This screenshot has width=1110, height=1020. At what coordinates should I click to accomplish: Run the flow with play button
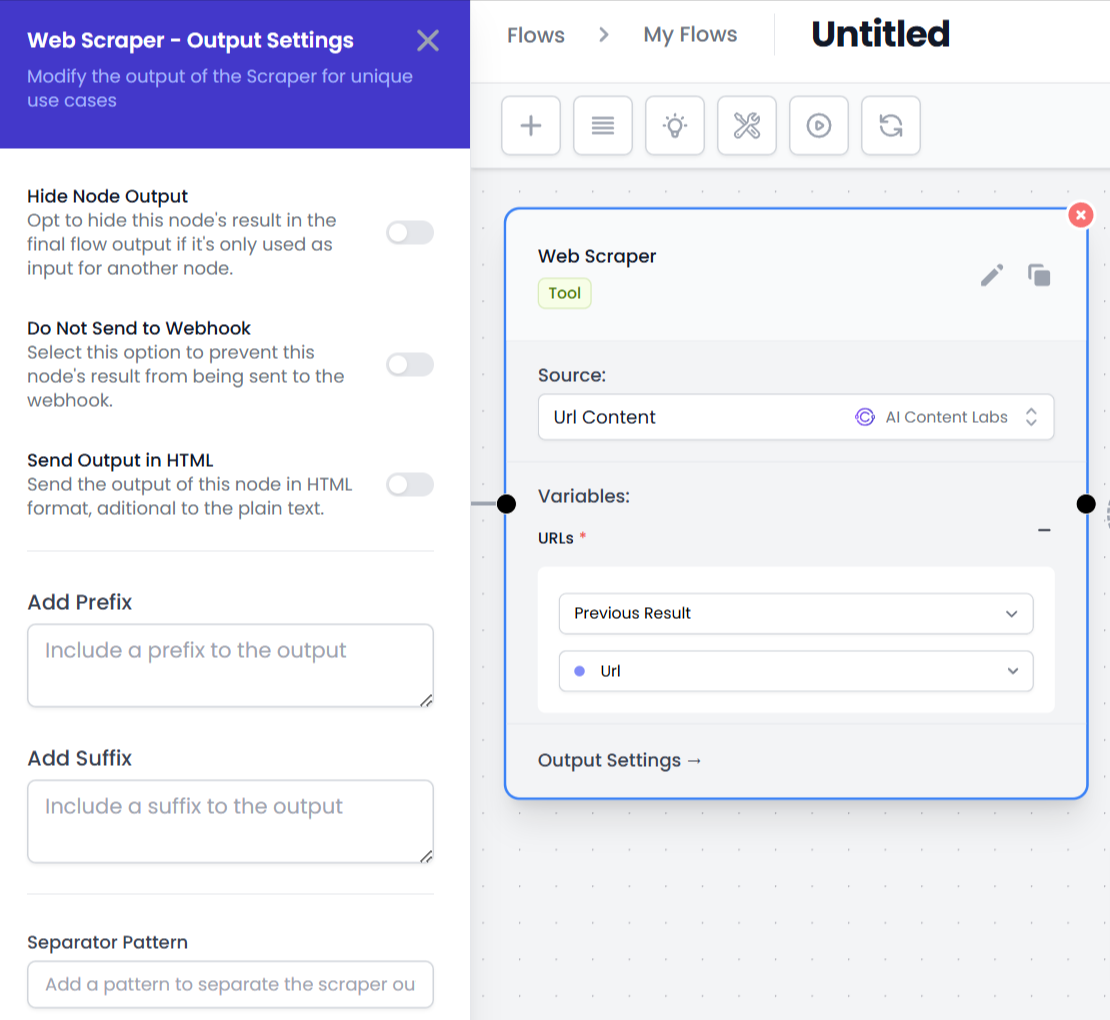(819, 125)
